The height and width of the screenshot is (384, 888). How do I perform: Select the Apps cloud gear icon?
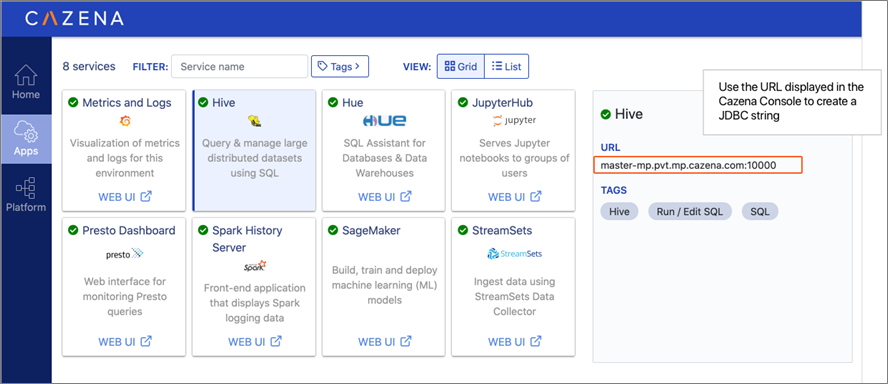pyautogui.click(x=26, y=132)
